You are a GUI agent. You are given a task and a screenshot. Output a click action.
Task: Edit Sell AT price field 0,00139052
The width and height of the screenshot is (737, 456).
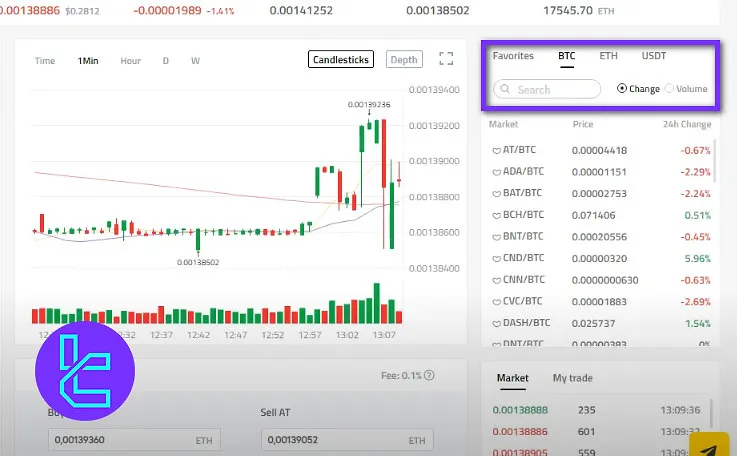[x=347, y=440]
